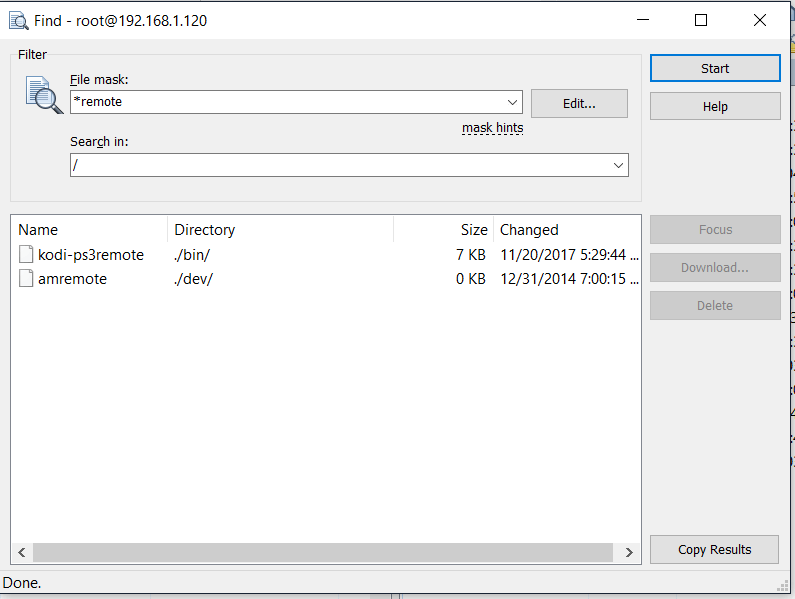Open the mask hints link
The height and width of the screenshot is (599, 795).
pyautogui.click(x=492, y=128)
